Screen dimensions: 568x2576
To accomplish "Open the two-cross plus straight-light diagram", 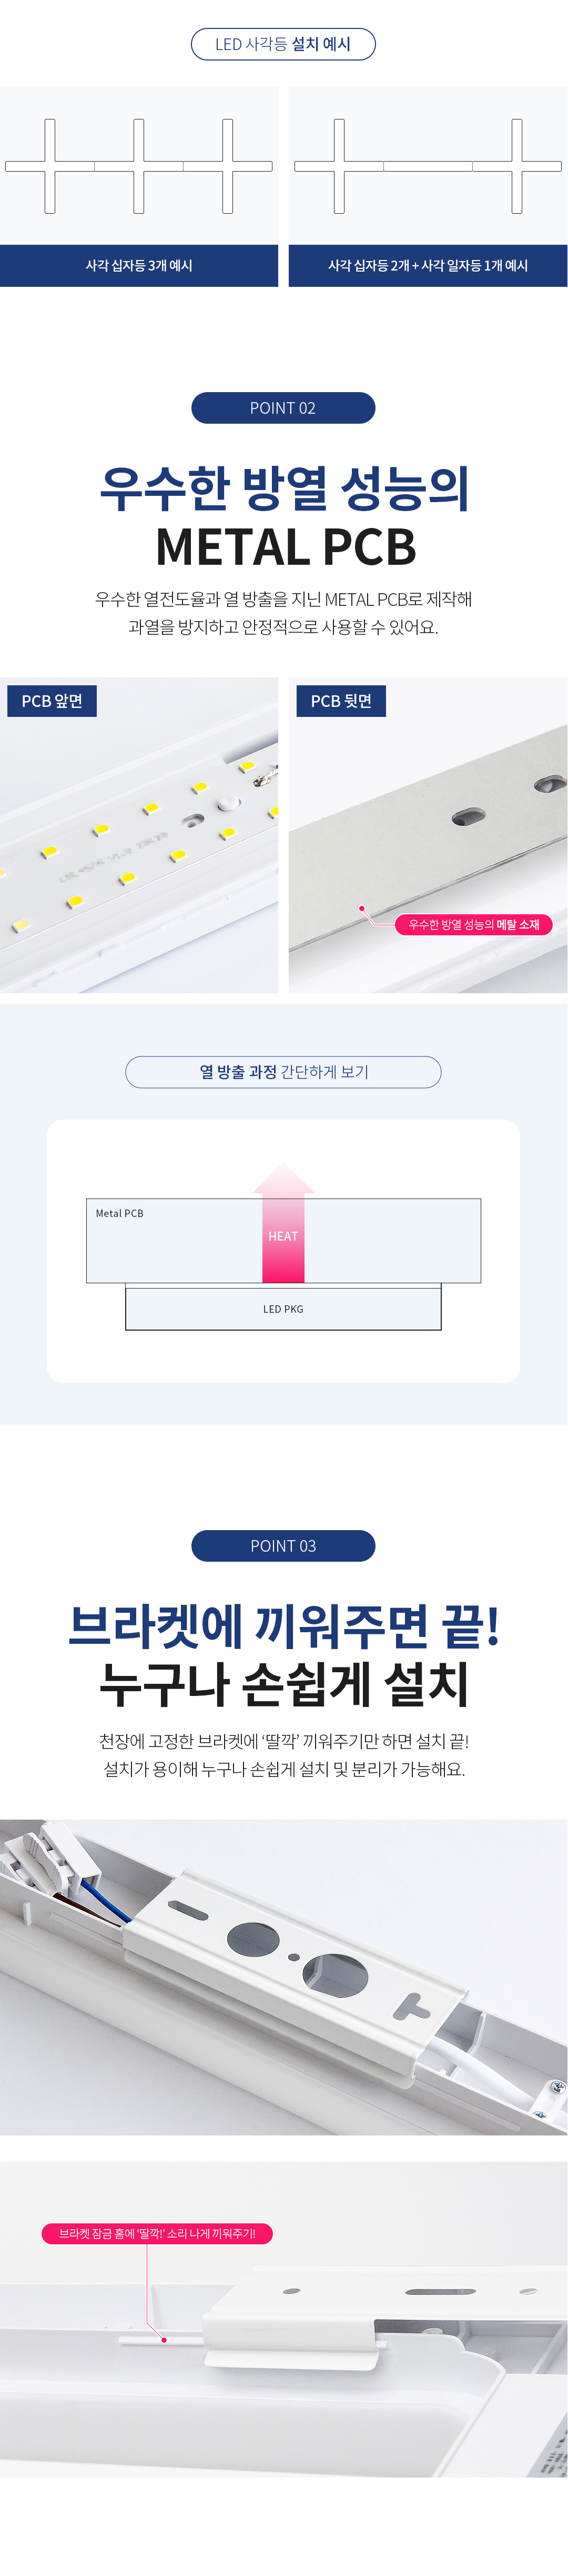I will tap(428, 166).
